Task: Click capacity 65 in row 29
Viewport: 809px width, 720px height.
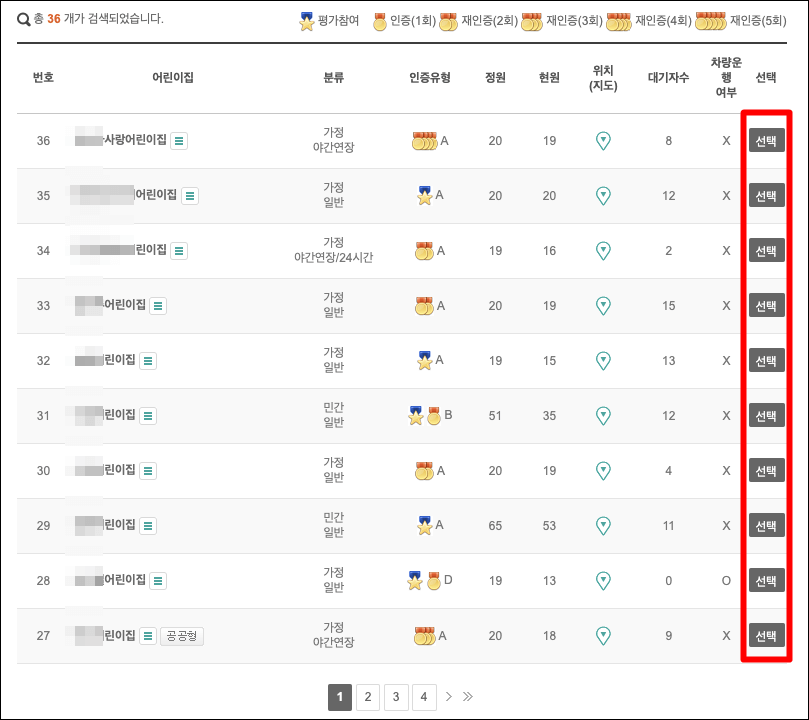Action: [x=495, y=526]
